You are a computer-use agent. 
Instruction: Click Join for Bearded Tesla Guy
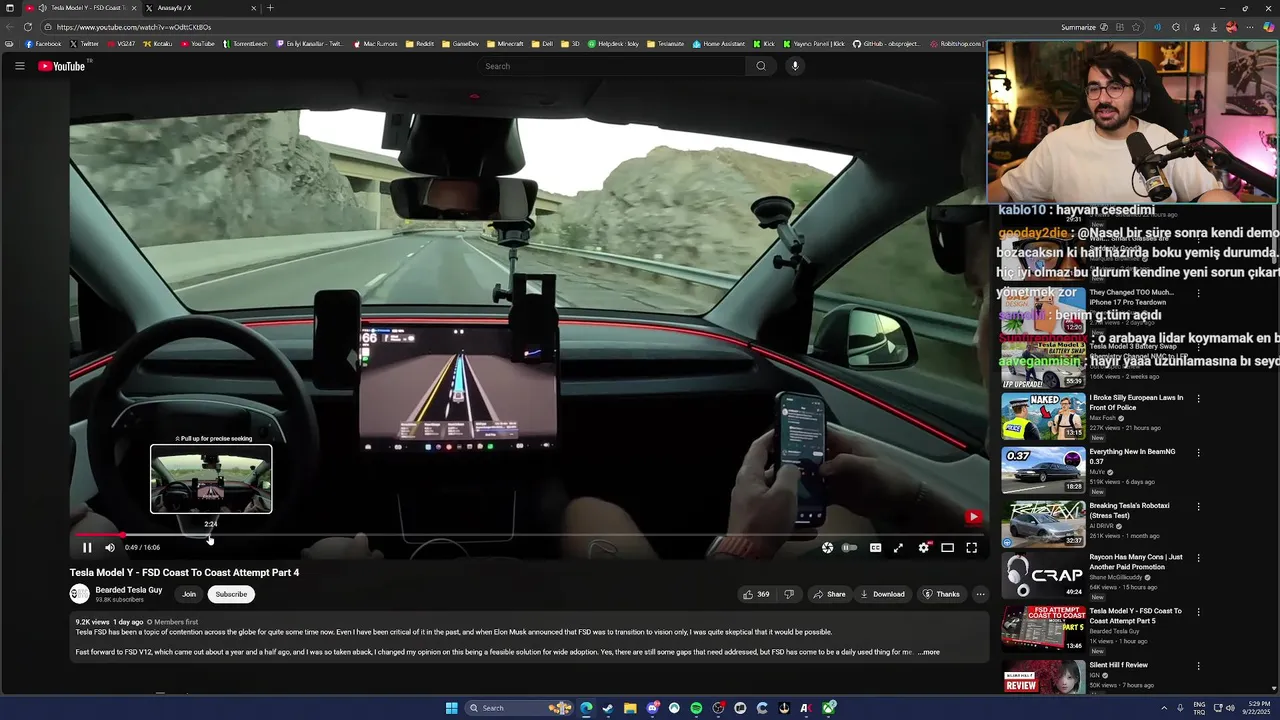pos(189,594)
